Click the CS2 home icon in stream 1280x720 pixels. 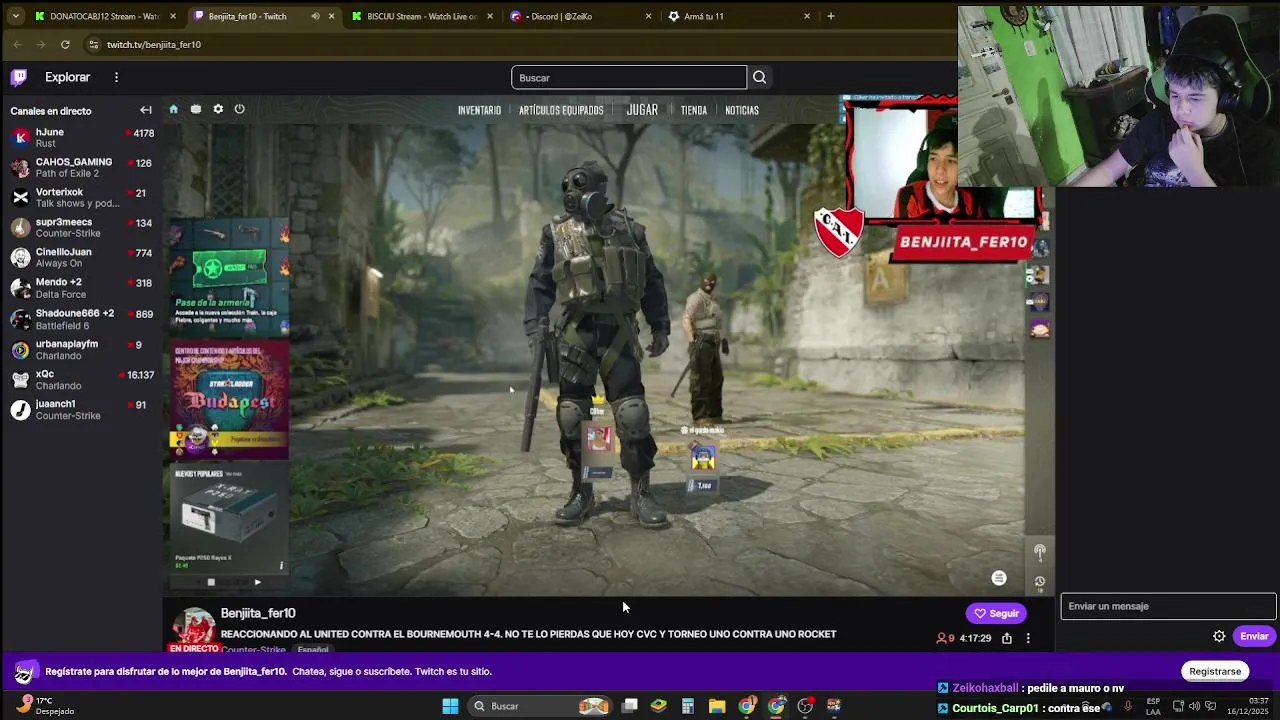(173, 109)
